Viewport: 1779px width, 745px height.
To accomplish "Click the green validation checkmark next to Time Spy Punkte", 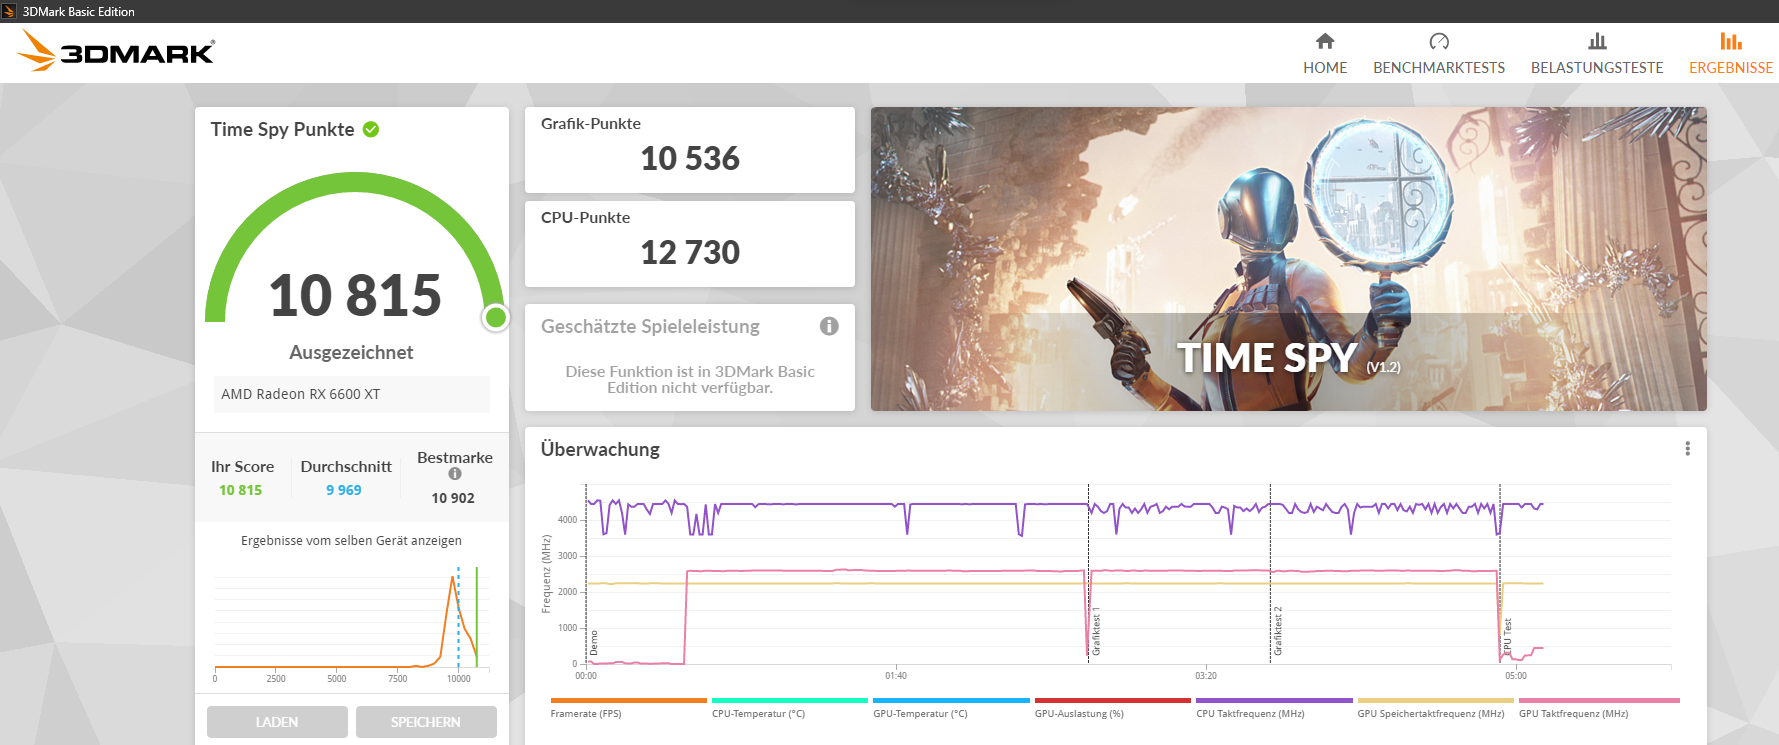I will [x=371, y=129].
